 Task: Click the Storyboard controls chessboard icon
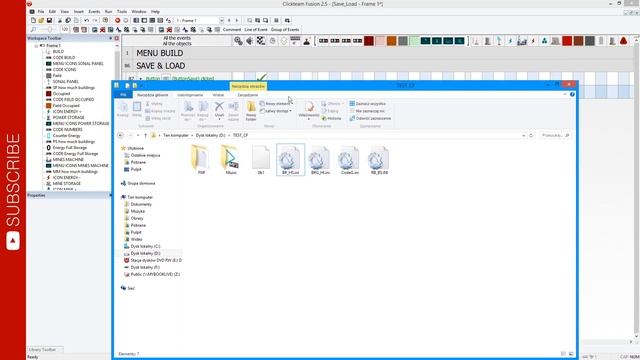pos(261,41)
